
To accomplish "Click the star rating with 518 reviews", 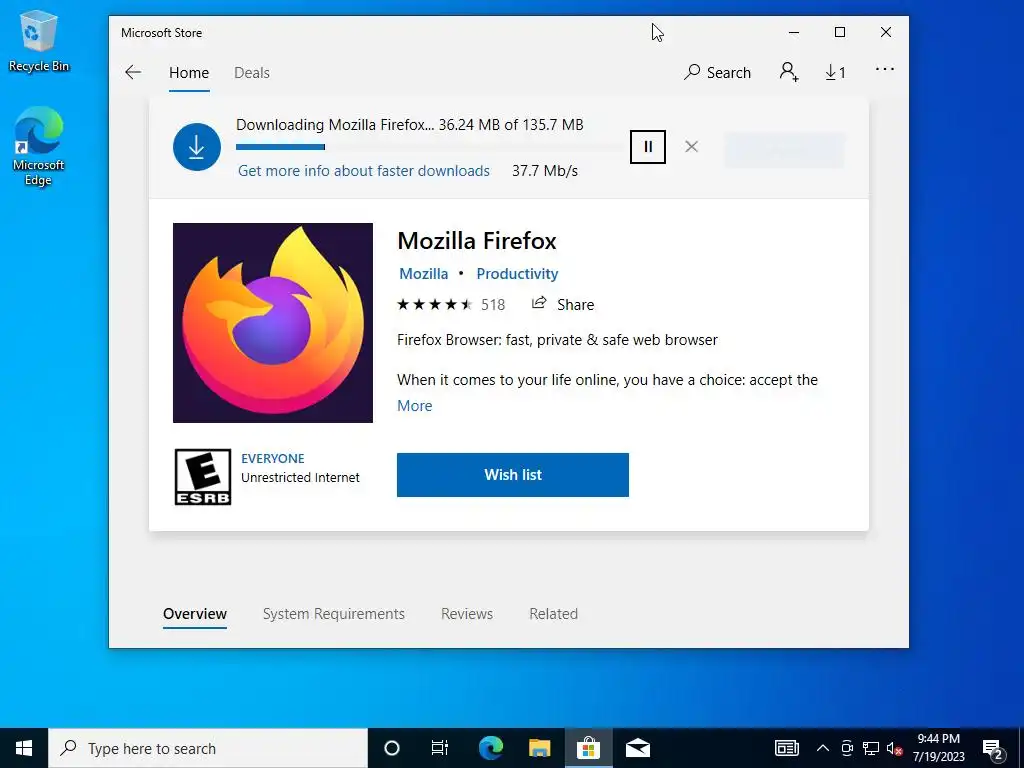I will 451,304.
